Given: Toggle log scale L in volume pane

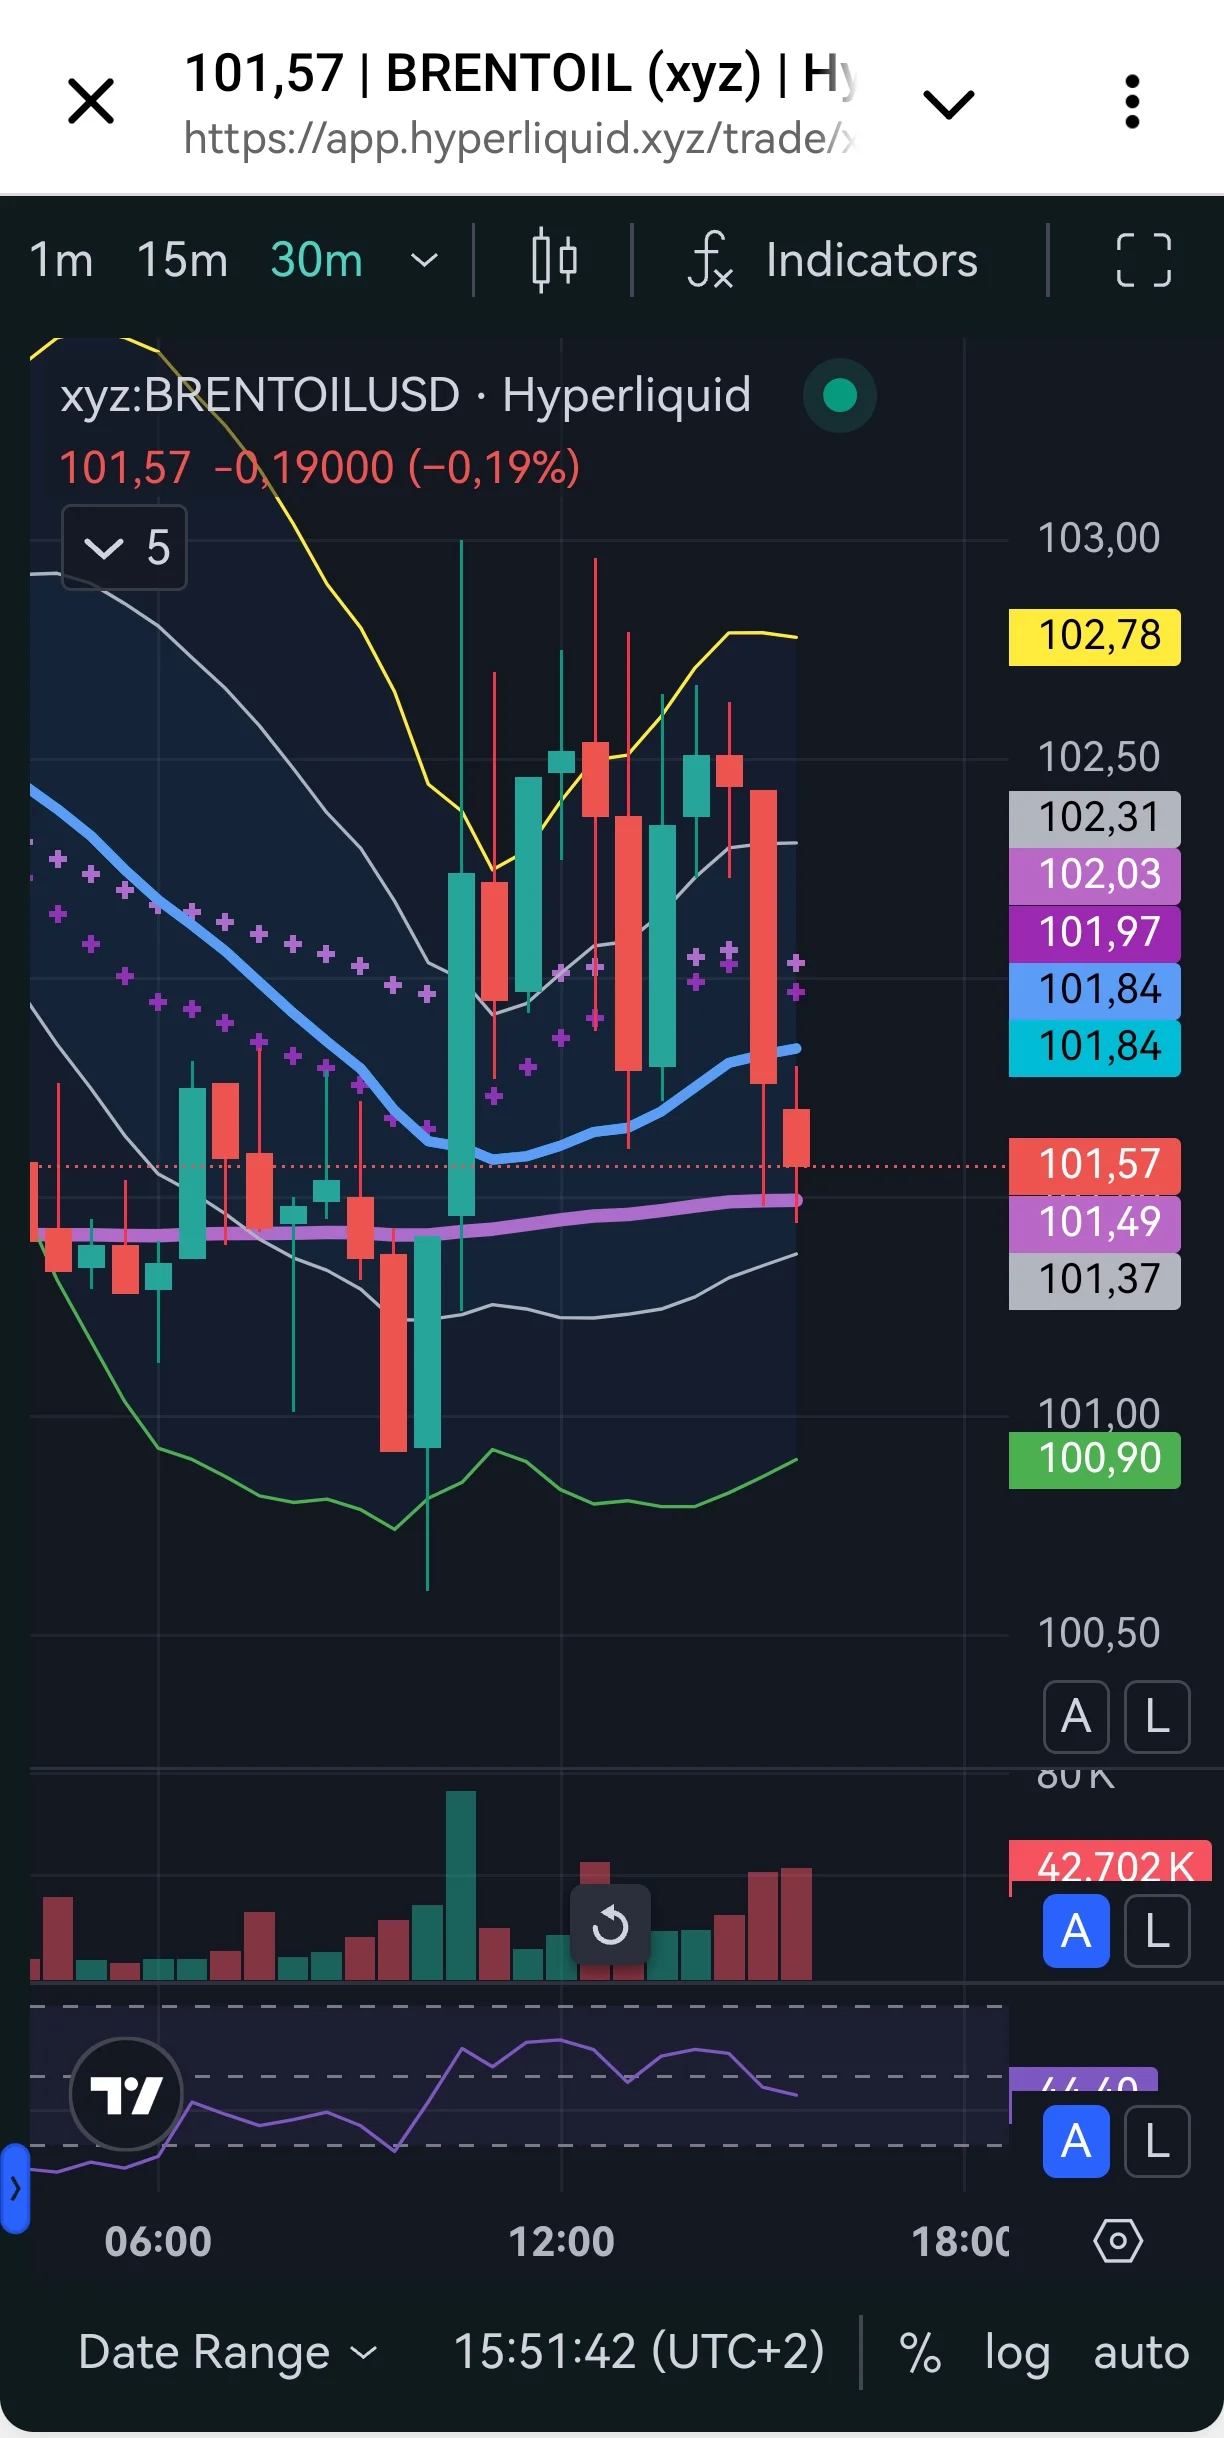Looking at the screenshot, I should (x=1157, y=1931).
